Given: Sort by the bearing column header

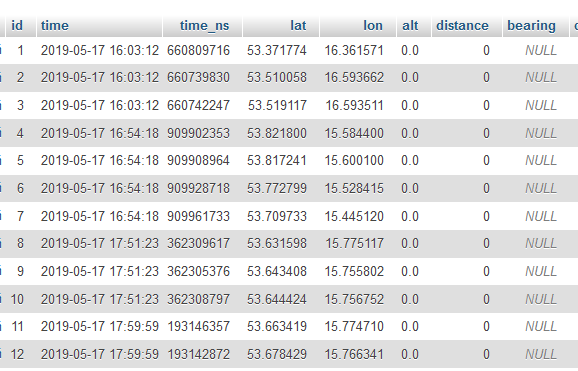Looking at the screenshot, I should coord(532,26).
